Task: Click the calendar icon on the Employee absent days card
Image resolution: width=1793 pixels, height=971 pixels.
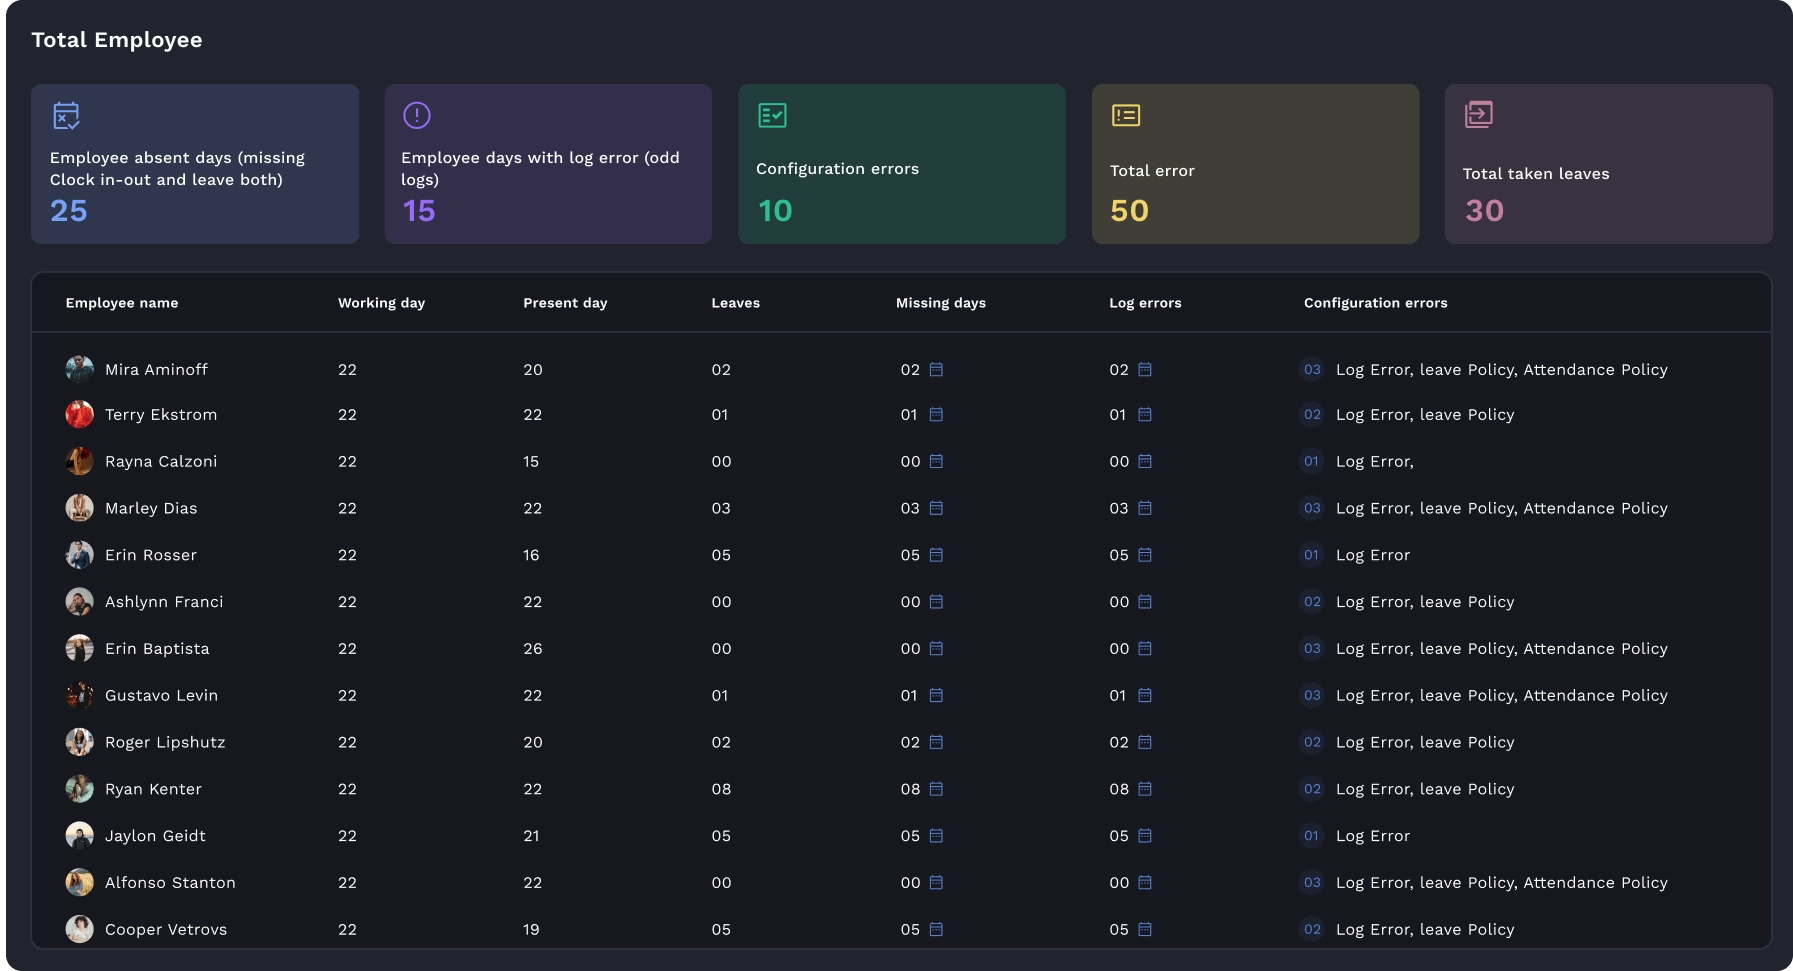Action: (67, 116)
